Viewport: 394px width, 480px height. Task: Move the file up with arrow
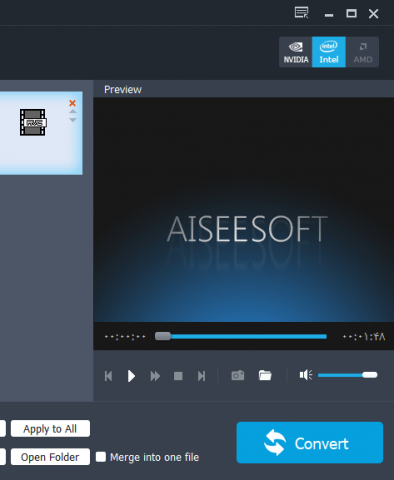point(73,111)
